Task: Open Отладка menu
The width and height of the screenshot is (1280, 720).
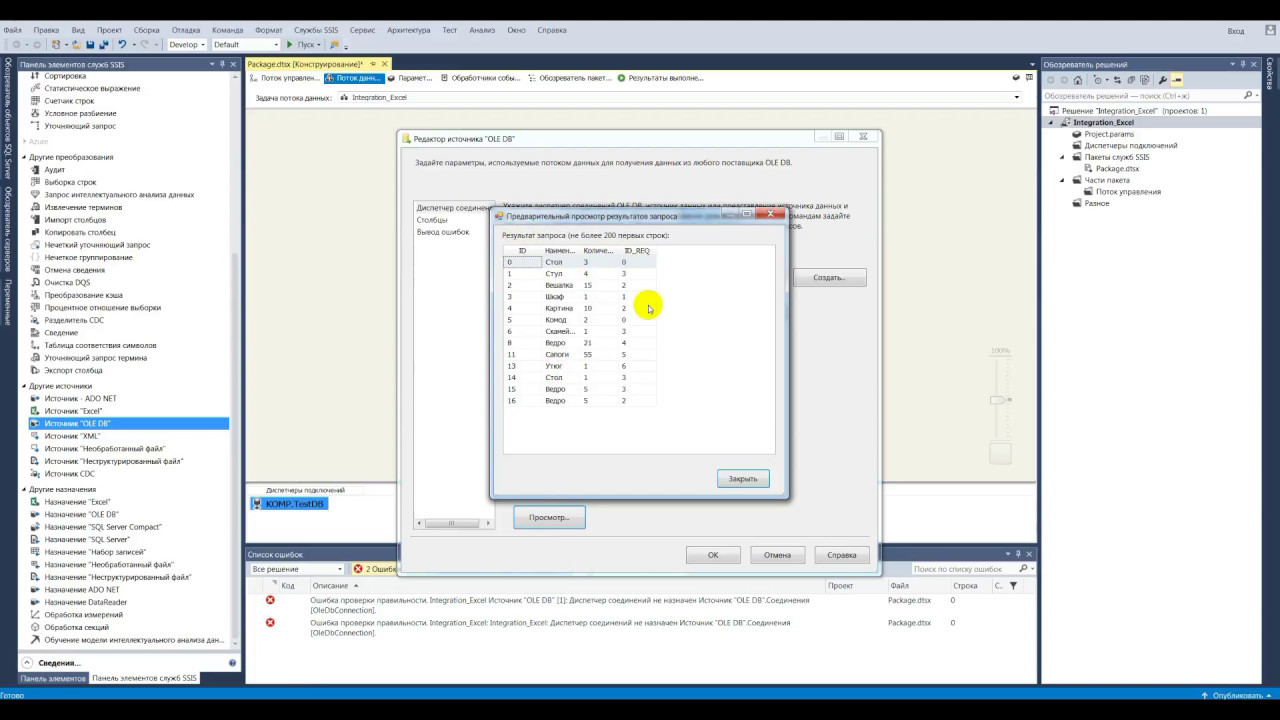Action: [186, 30]
